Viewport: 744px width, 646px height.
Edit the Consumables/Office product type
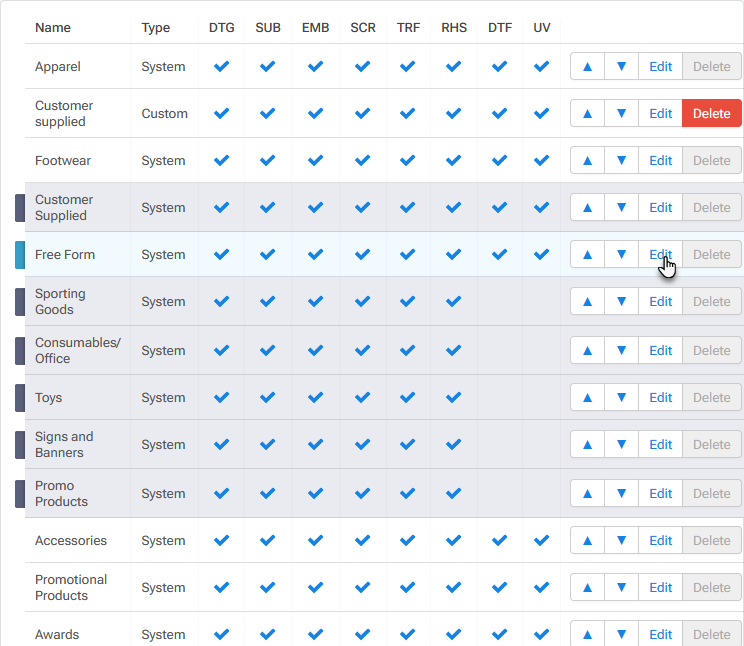pos(660,350)
